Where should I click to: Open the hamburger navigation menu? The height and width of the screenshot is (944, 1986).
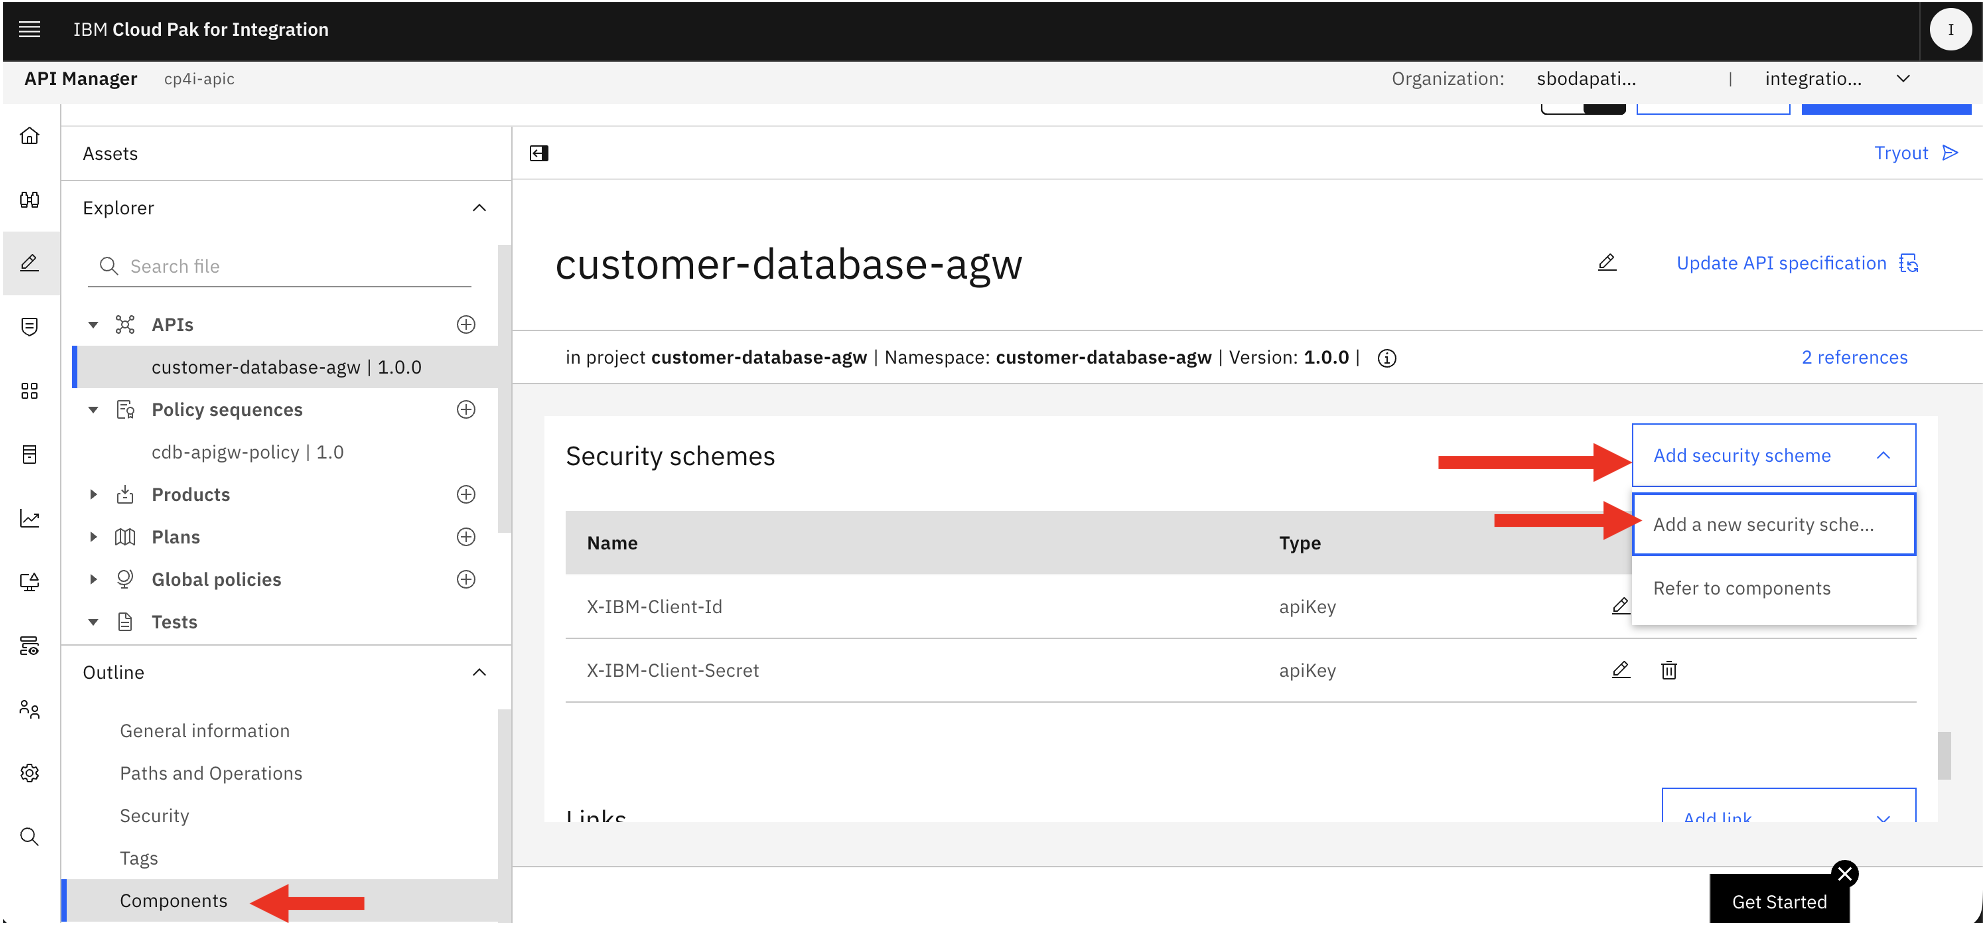30,29
